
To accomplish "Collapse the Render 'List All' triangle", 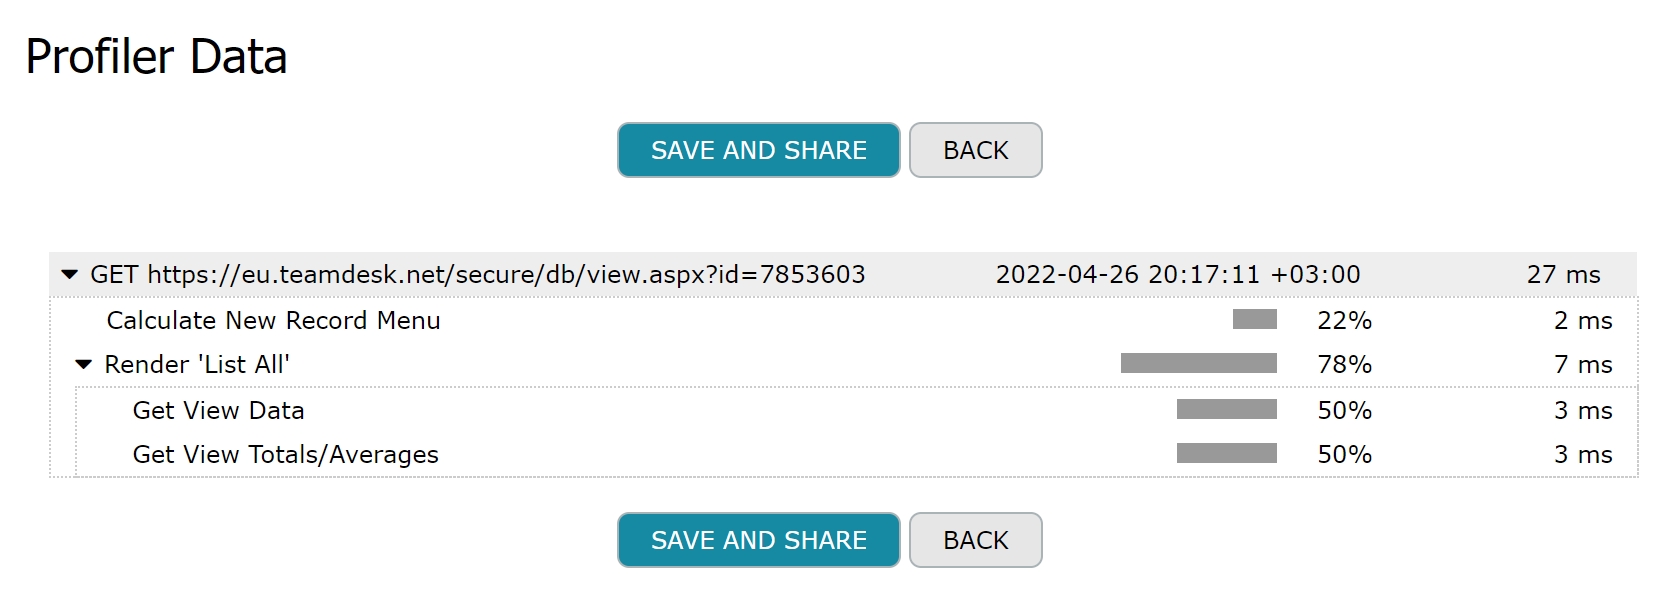I will 84,365.
